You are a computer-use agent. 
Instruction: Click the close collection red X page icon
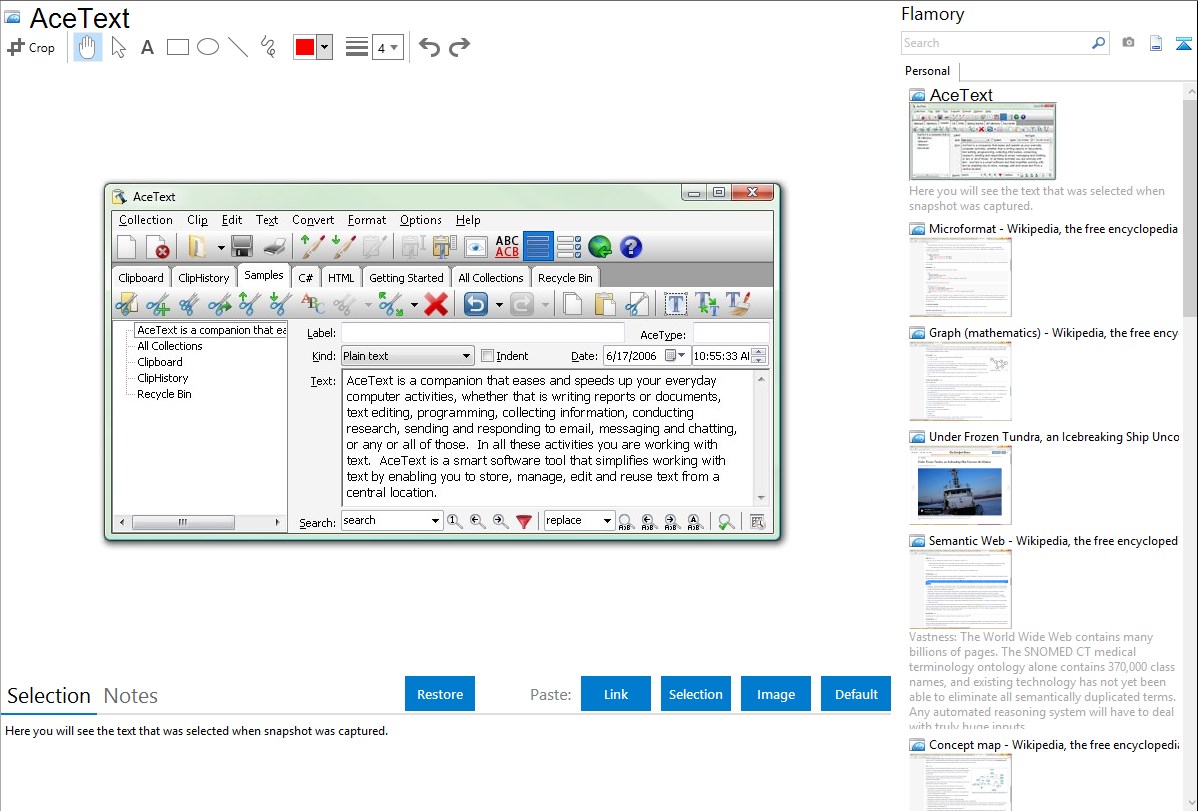[x=157, y=247]
